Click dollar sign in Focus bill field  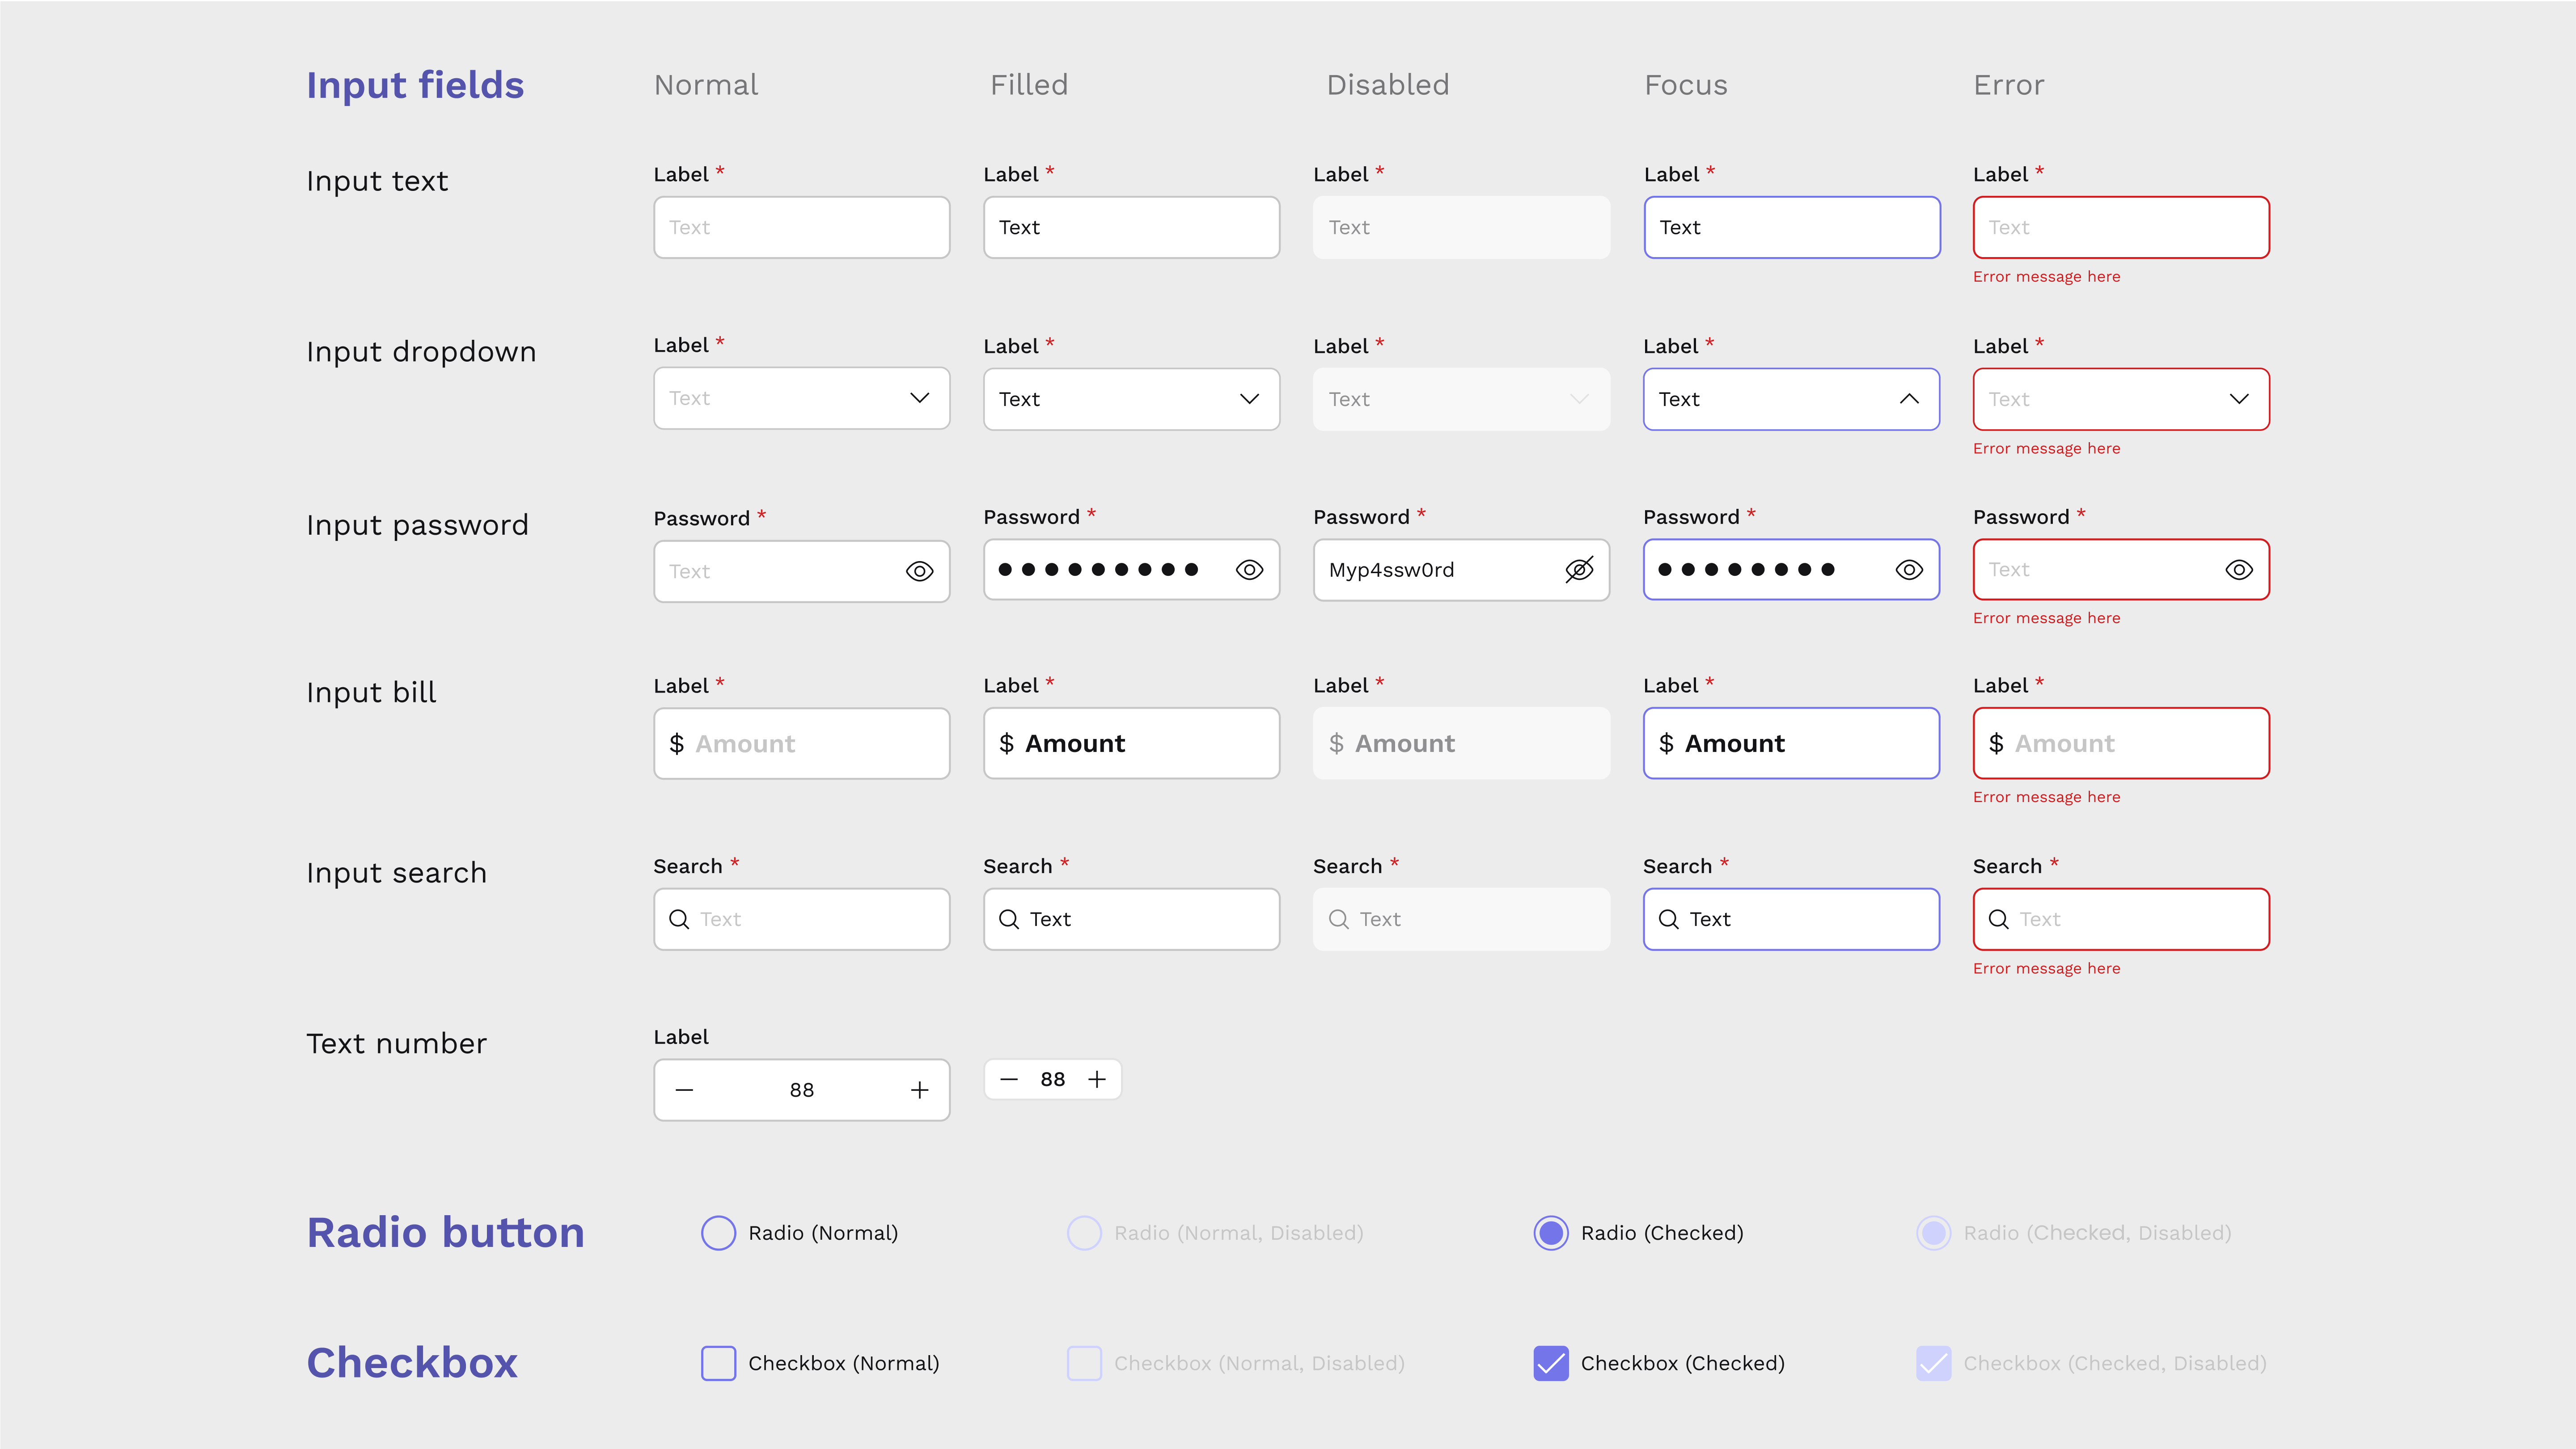pos(1667,744)
